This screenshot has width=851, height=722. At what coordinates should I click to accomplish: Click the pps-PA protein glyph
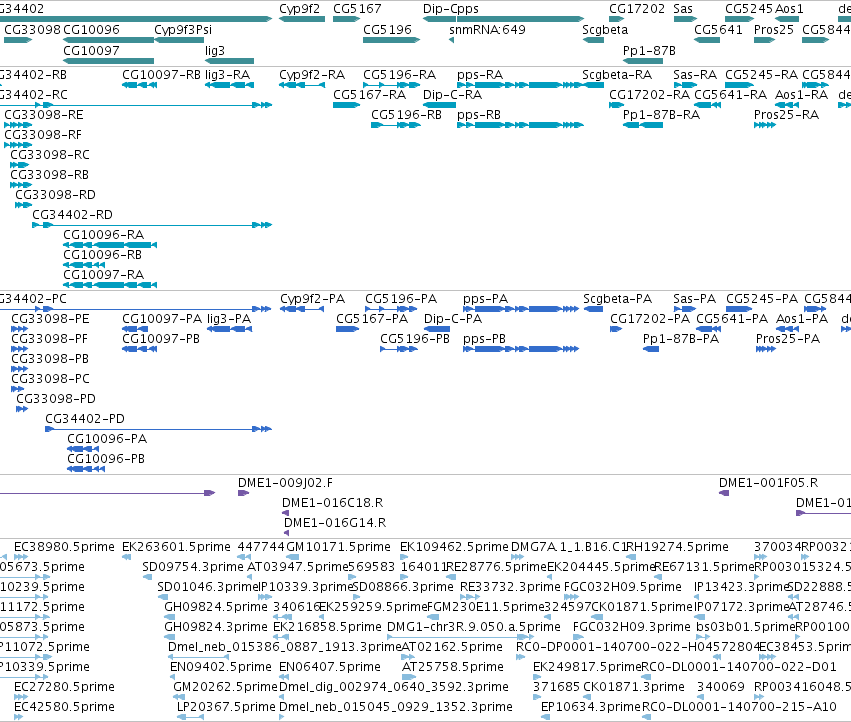click(521, 309)
